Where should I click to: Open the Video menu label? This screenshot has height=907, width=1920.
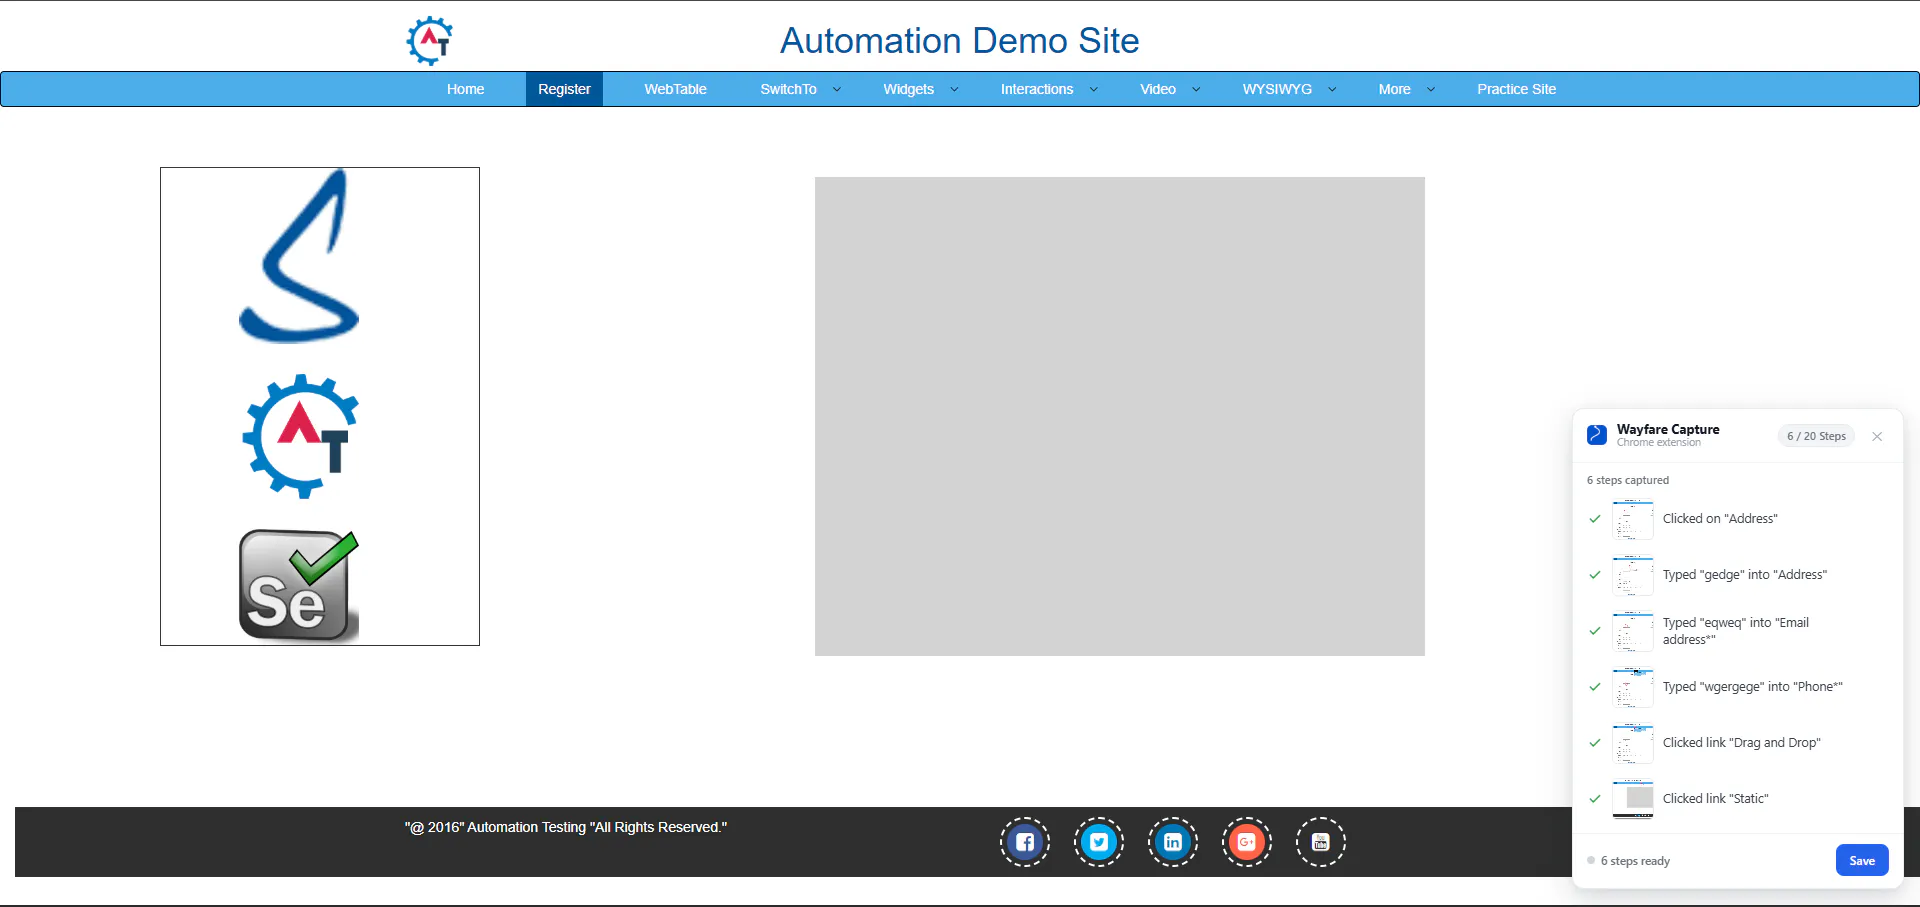click(1158, 89)
